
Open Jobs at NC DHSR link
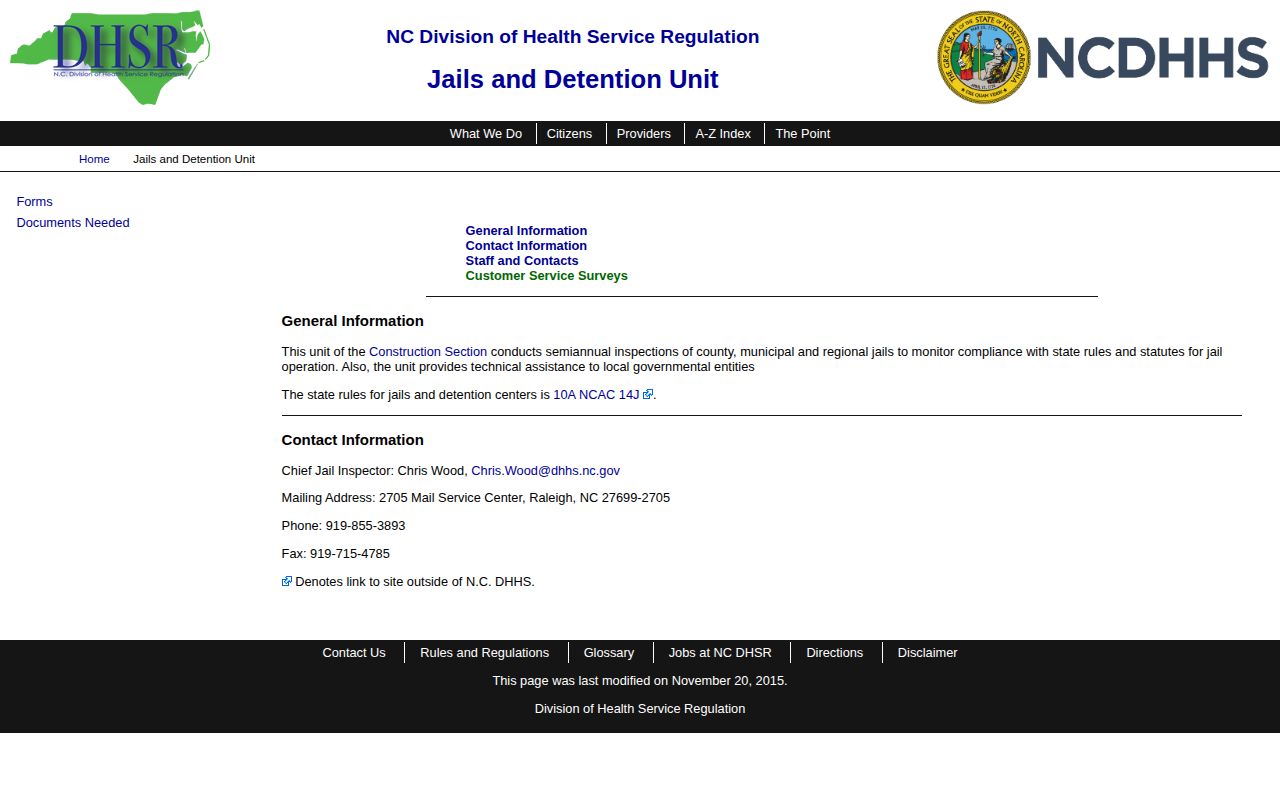coord(720,653)
